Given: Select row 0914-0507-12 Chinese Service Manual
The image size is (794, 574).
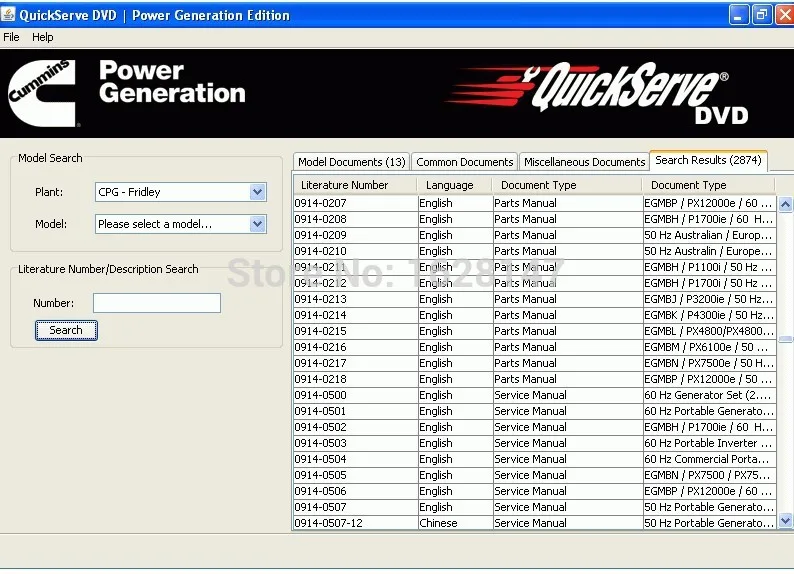Looking at the screenshot, I should (x=534, y=523).
